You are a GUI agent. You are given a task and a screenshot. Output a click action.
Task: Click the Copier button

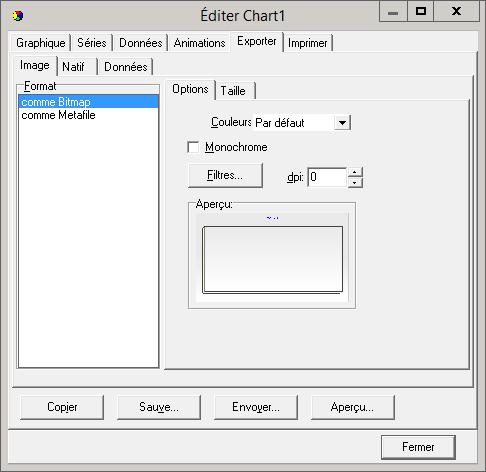pyautogui.click(x=62, y=407)
